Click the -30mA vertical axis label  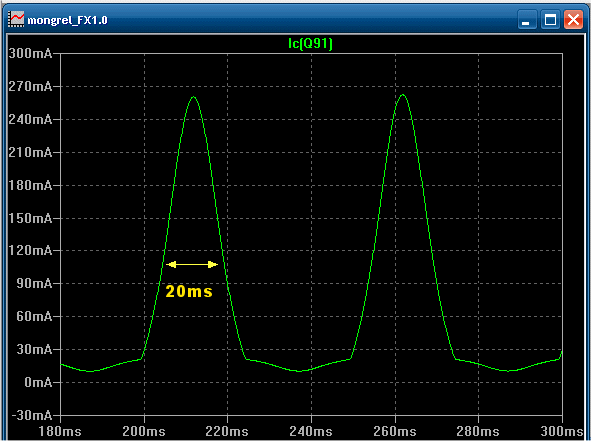[32, 415]
